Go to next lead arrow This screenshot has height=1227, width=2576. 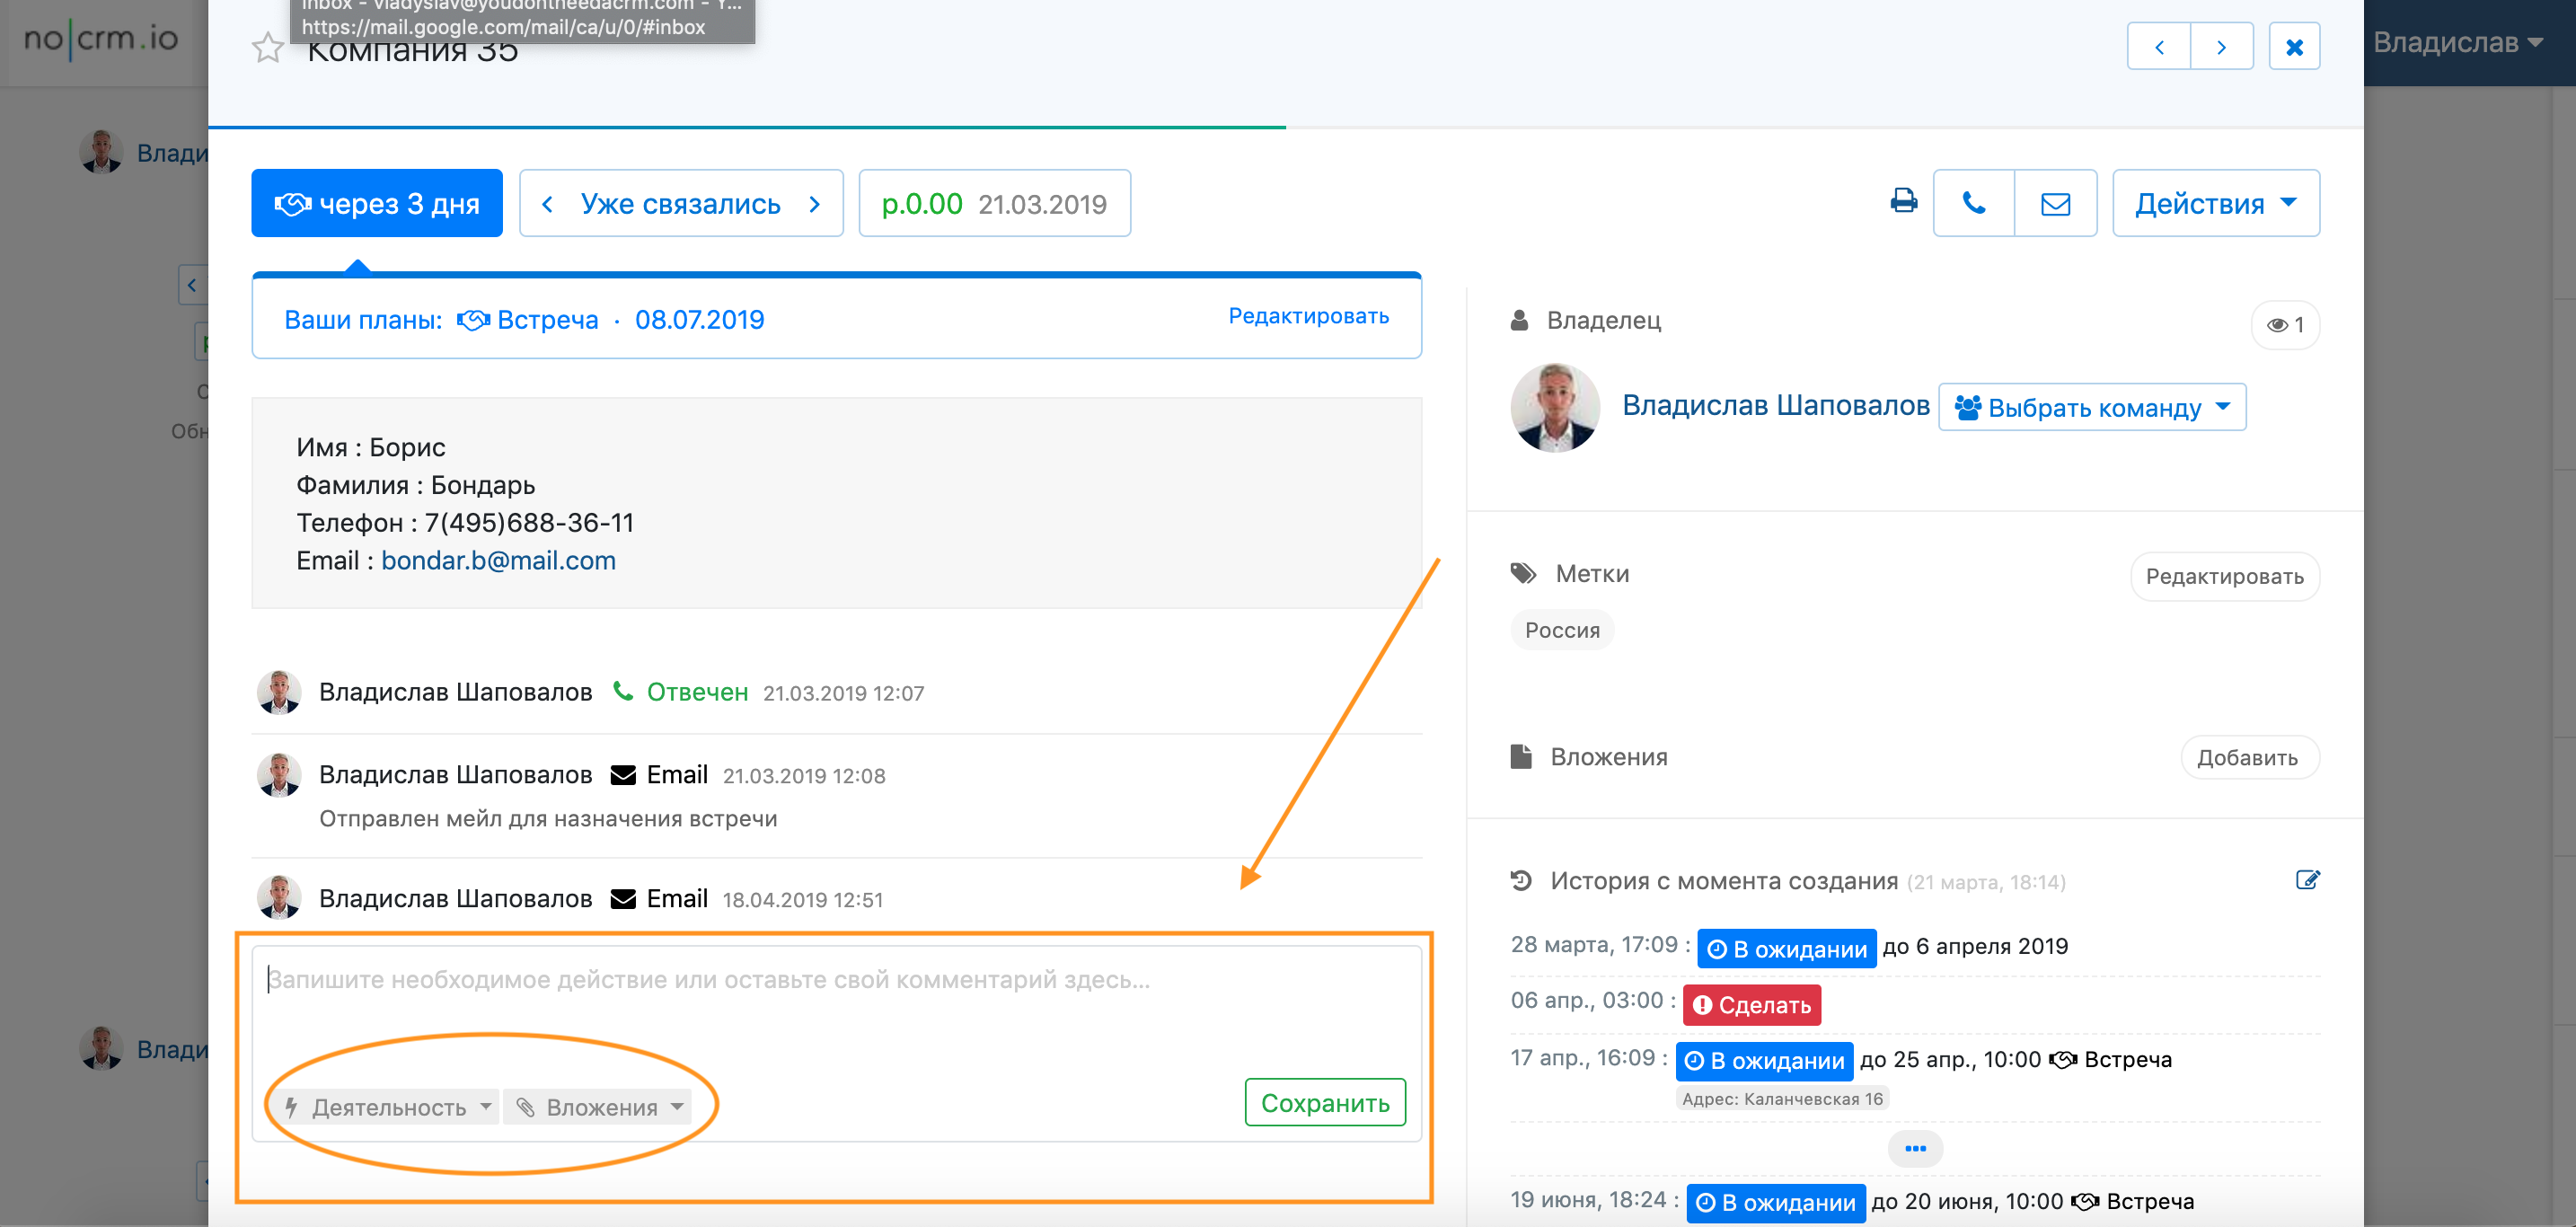2221,47
